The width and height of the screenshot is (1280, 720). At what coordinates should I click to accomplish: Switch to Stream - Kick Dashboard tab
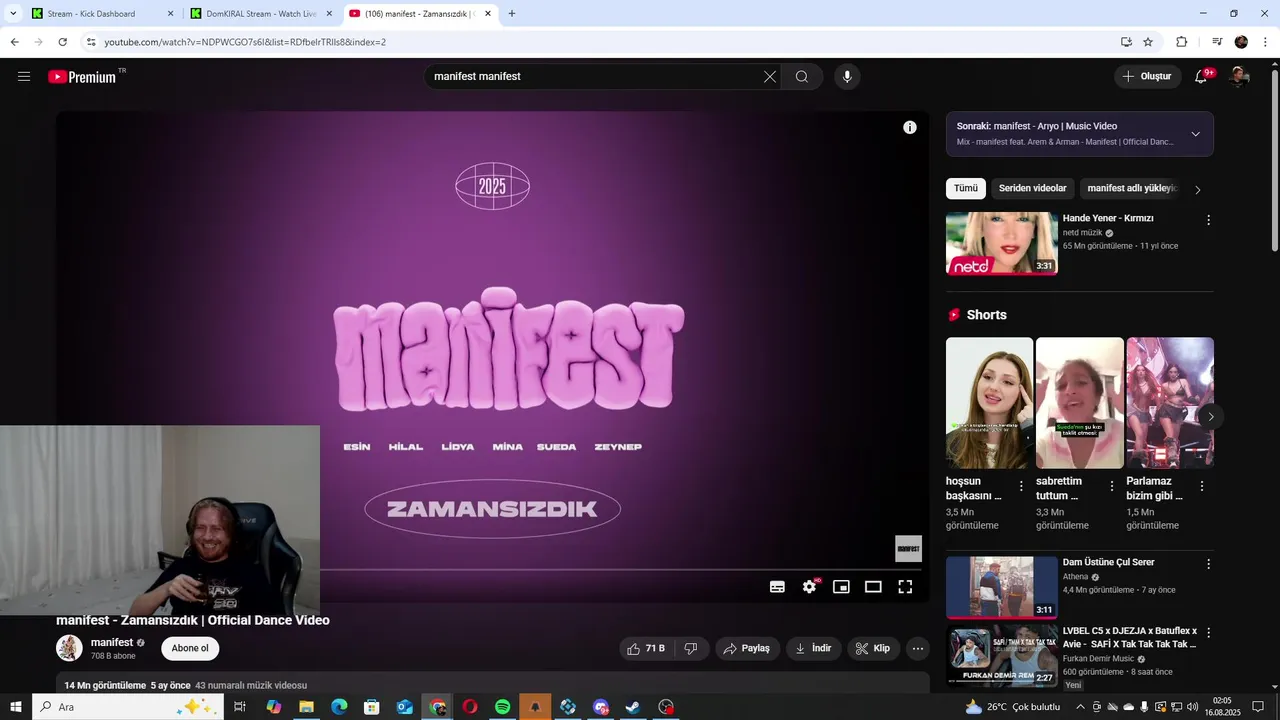pyautogui.click(x=101, y=14)
